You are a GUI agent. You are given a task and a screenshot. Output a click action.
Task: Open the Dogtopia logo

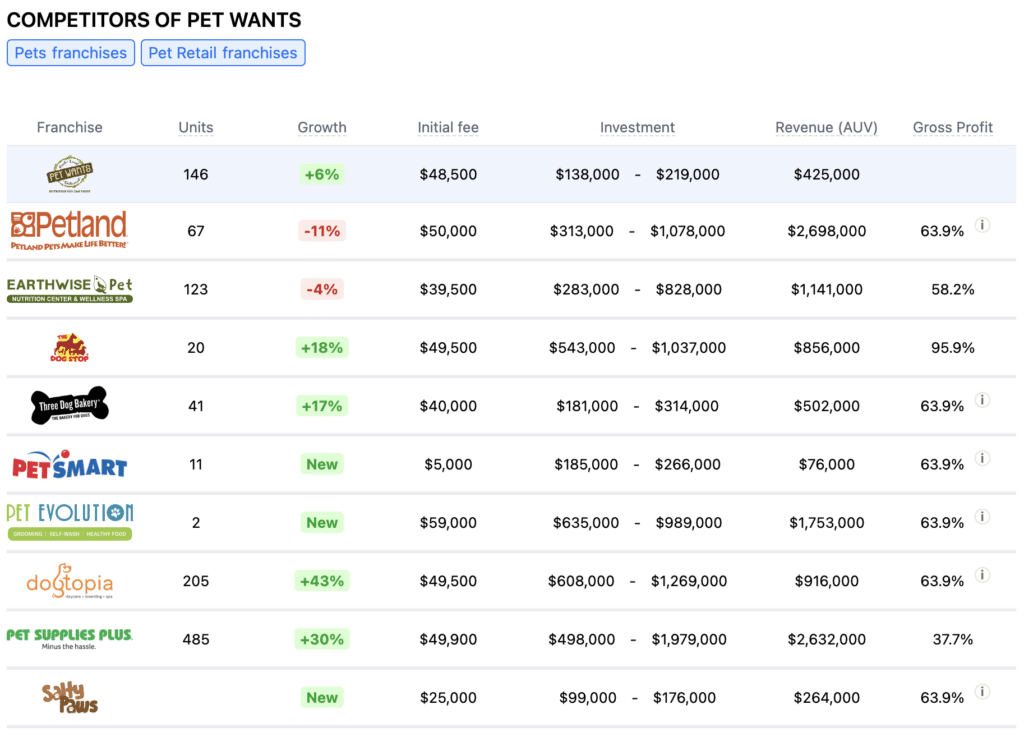(x=70, y=581)
